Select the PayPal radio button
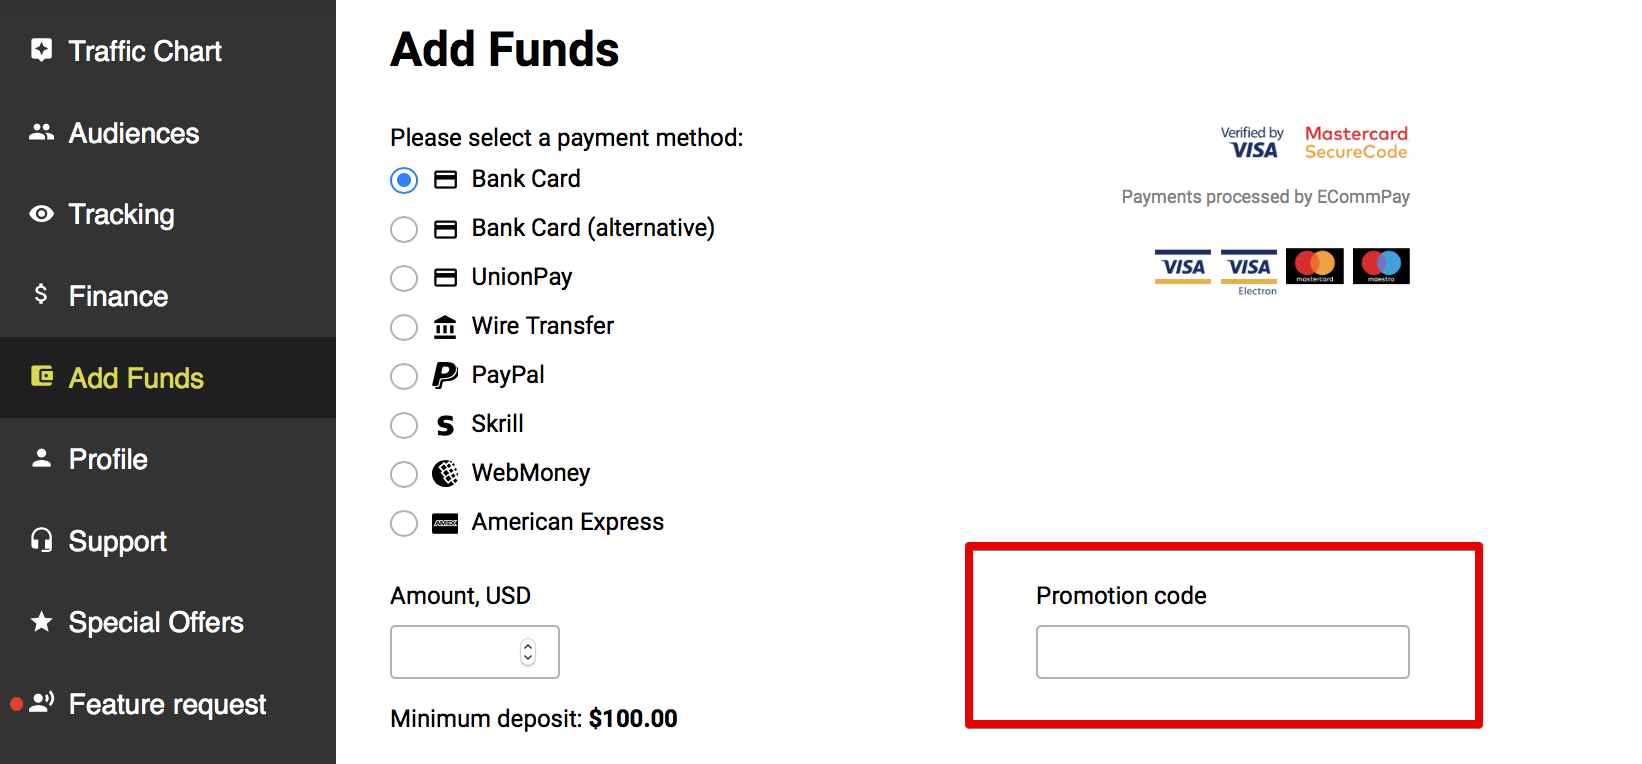The height and width of the screenshot is (764, 1642). pos(404,376)
